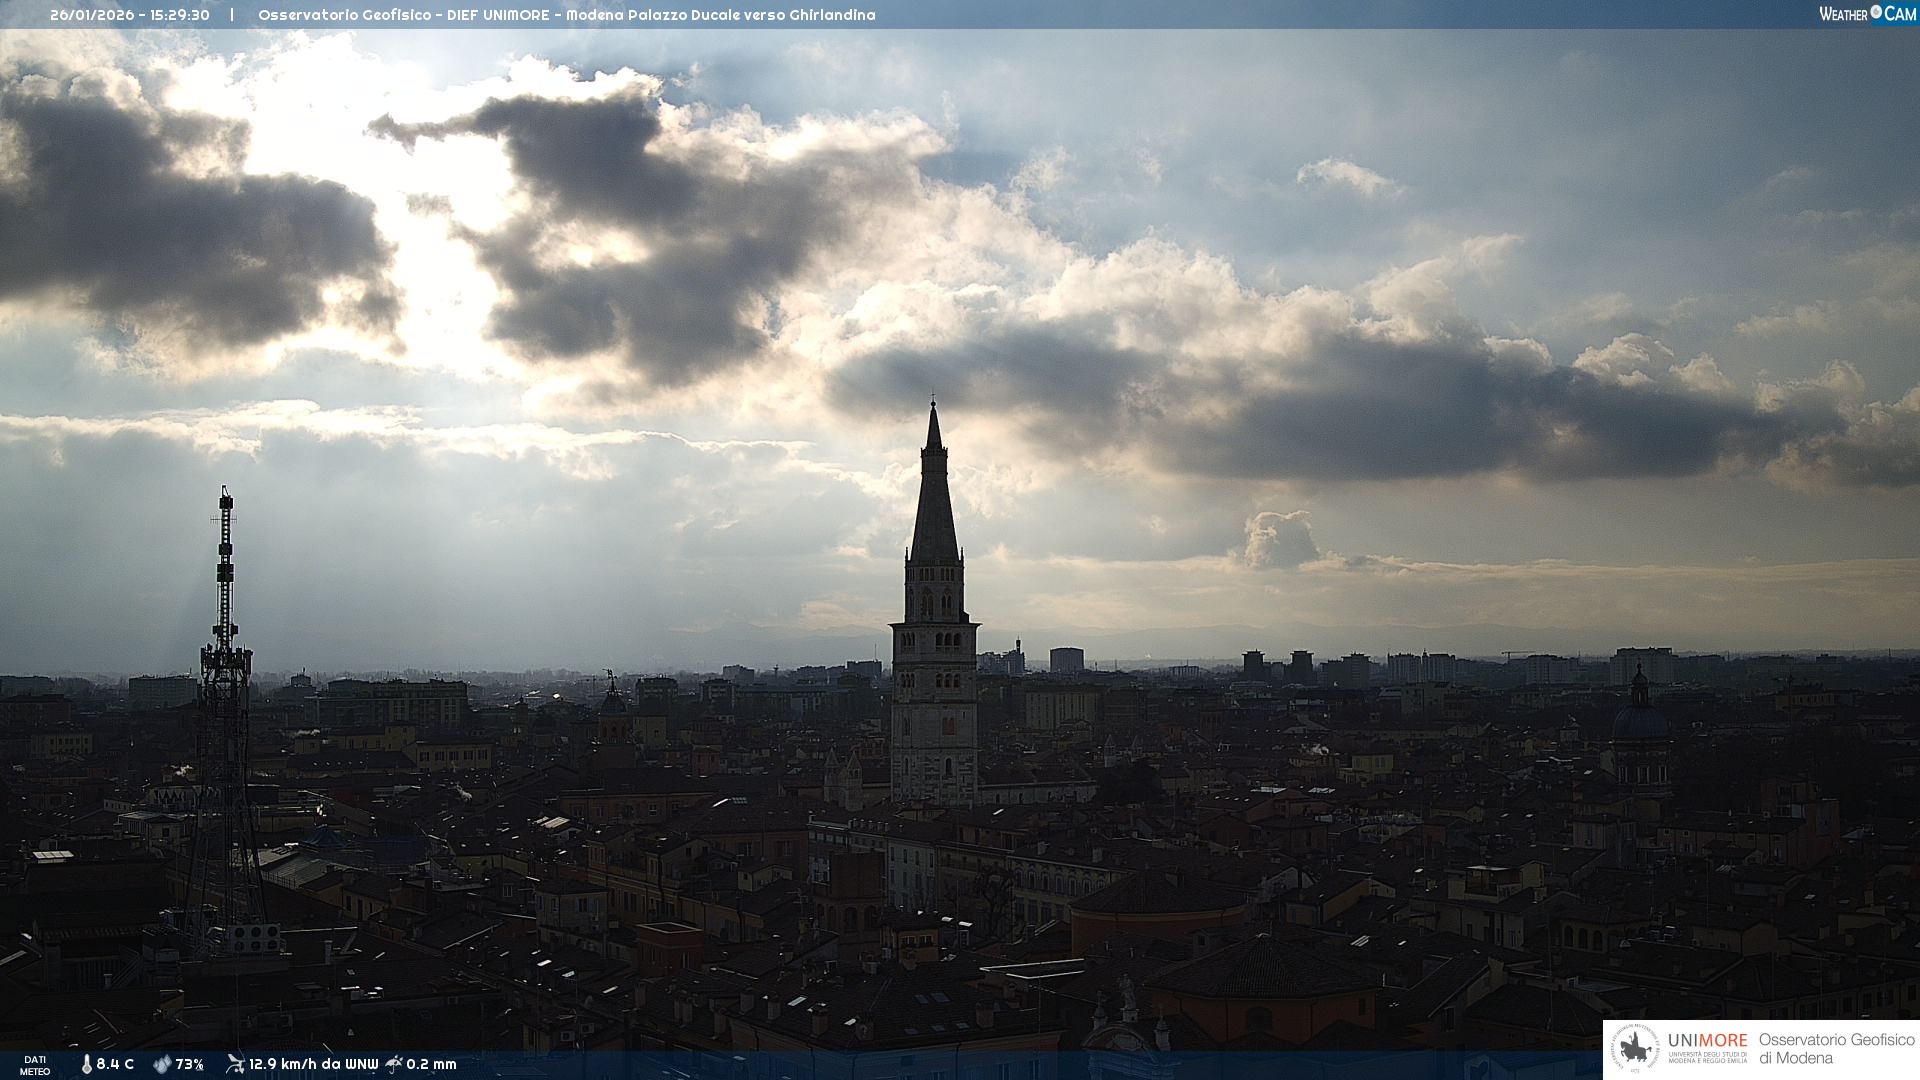
Task: Click the 0.2 mm rainfall value
Action: click(x=431, y=1064)
